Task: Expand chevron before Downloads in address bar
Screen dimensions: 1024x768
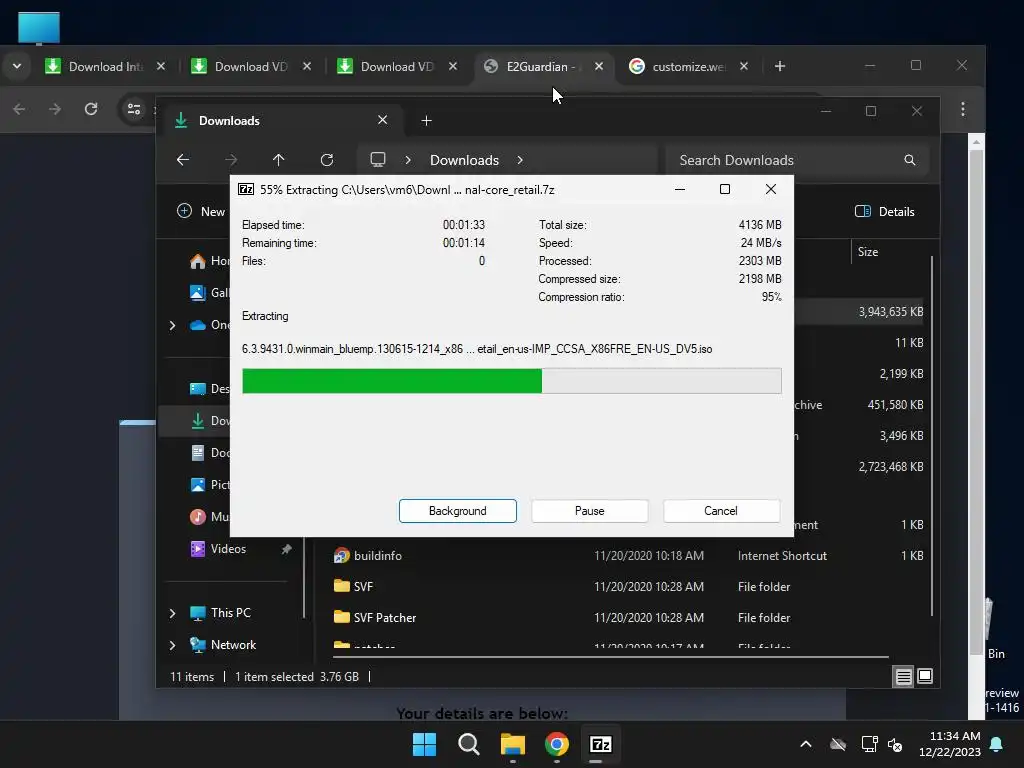Action: pos(408,160)
